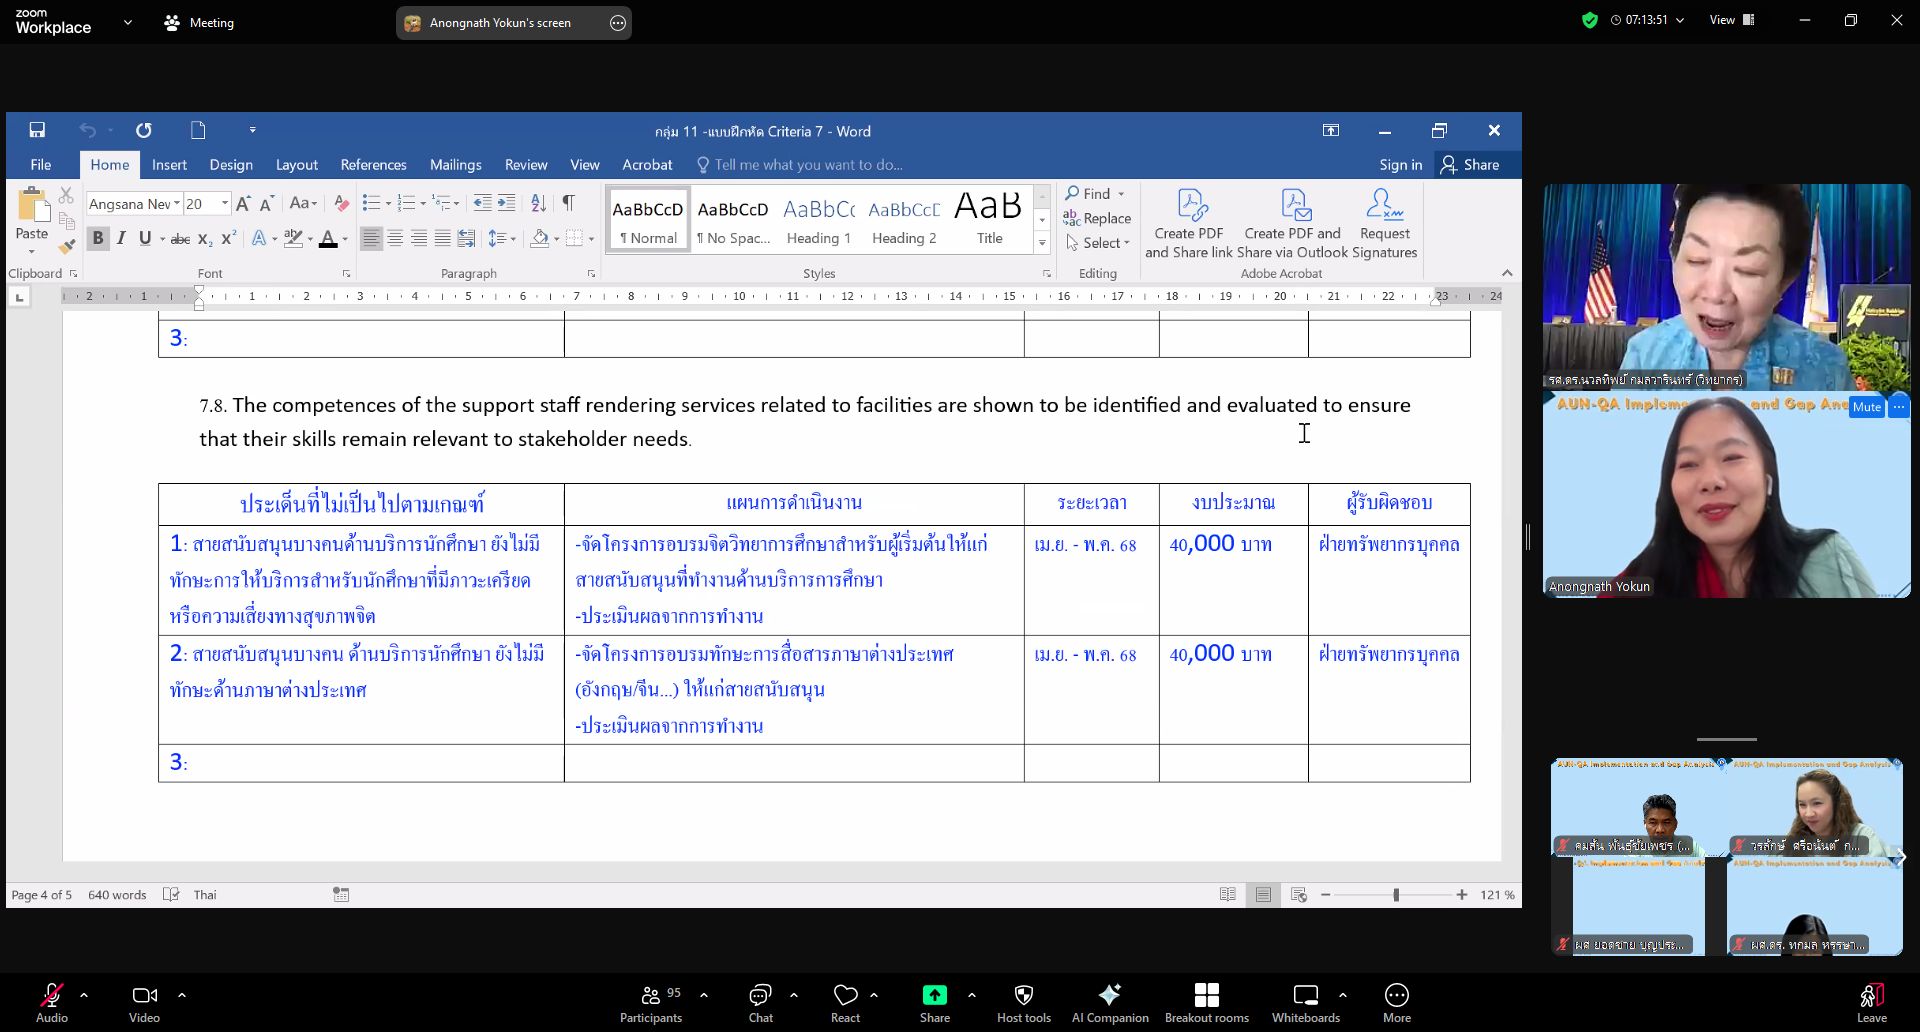The width and height of the screenshot is (1920, 1032).
Task: Open Zoom Breakout rooms
Action: pyautogui.click(x=1207, y=1003)
